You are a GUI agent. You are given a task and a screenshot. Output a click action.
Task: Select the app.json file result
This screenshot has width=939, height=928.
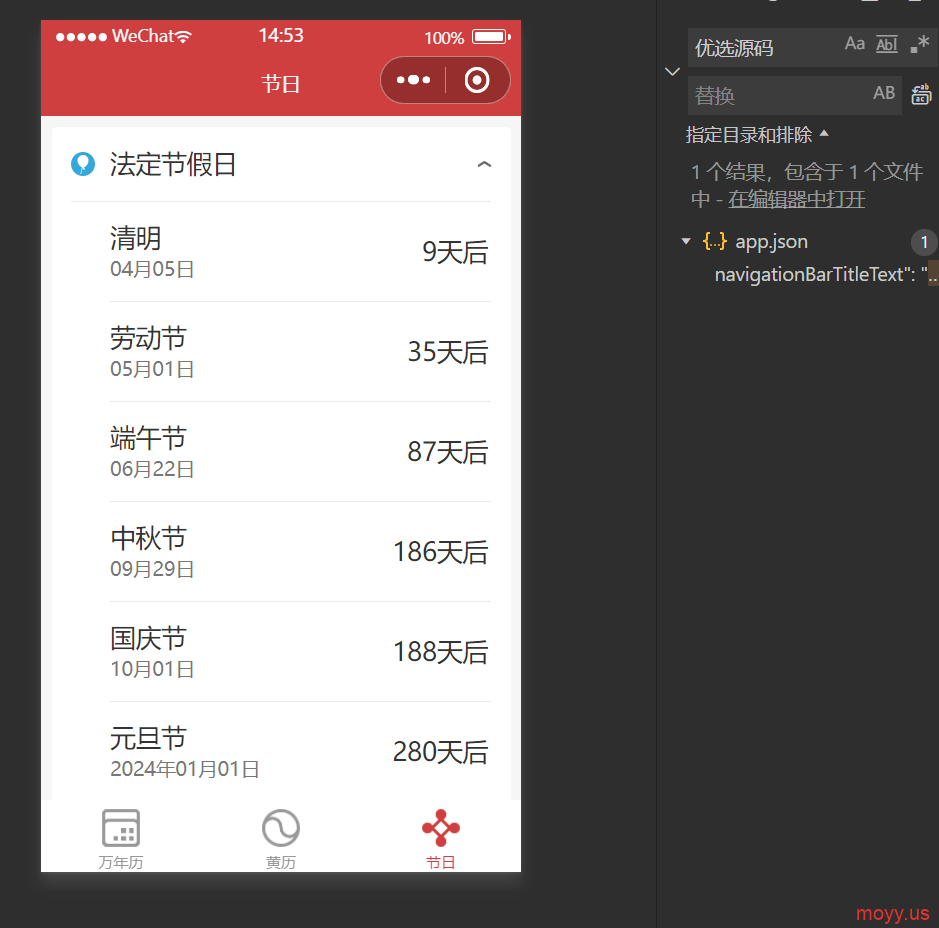pyautogui.click(x=771, y=242)
